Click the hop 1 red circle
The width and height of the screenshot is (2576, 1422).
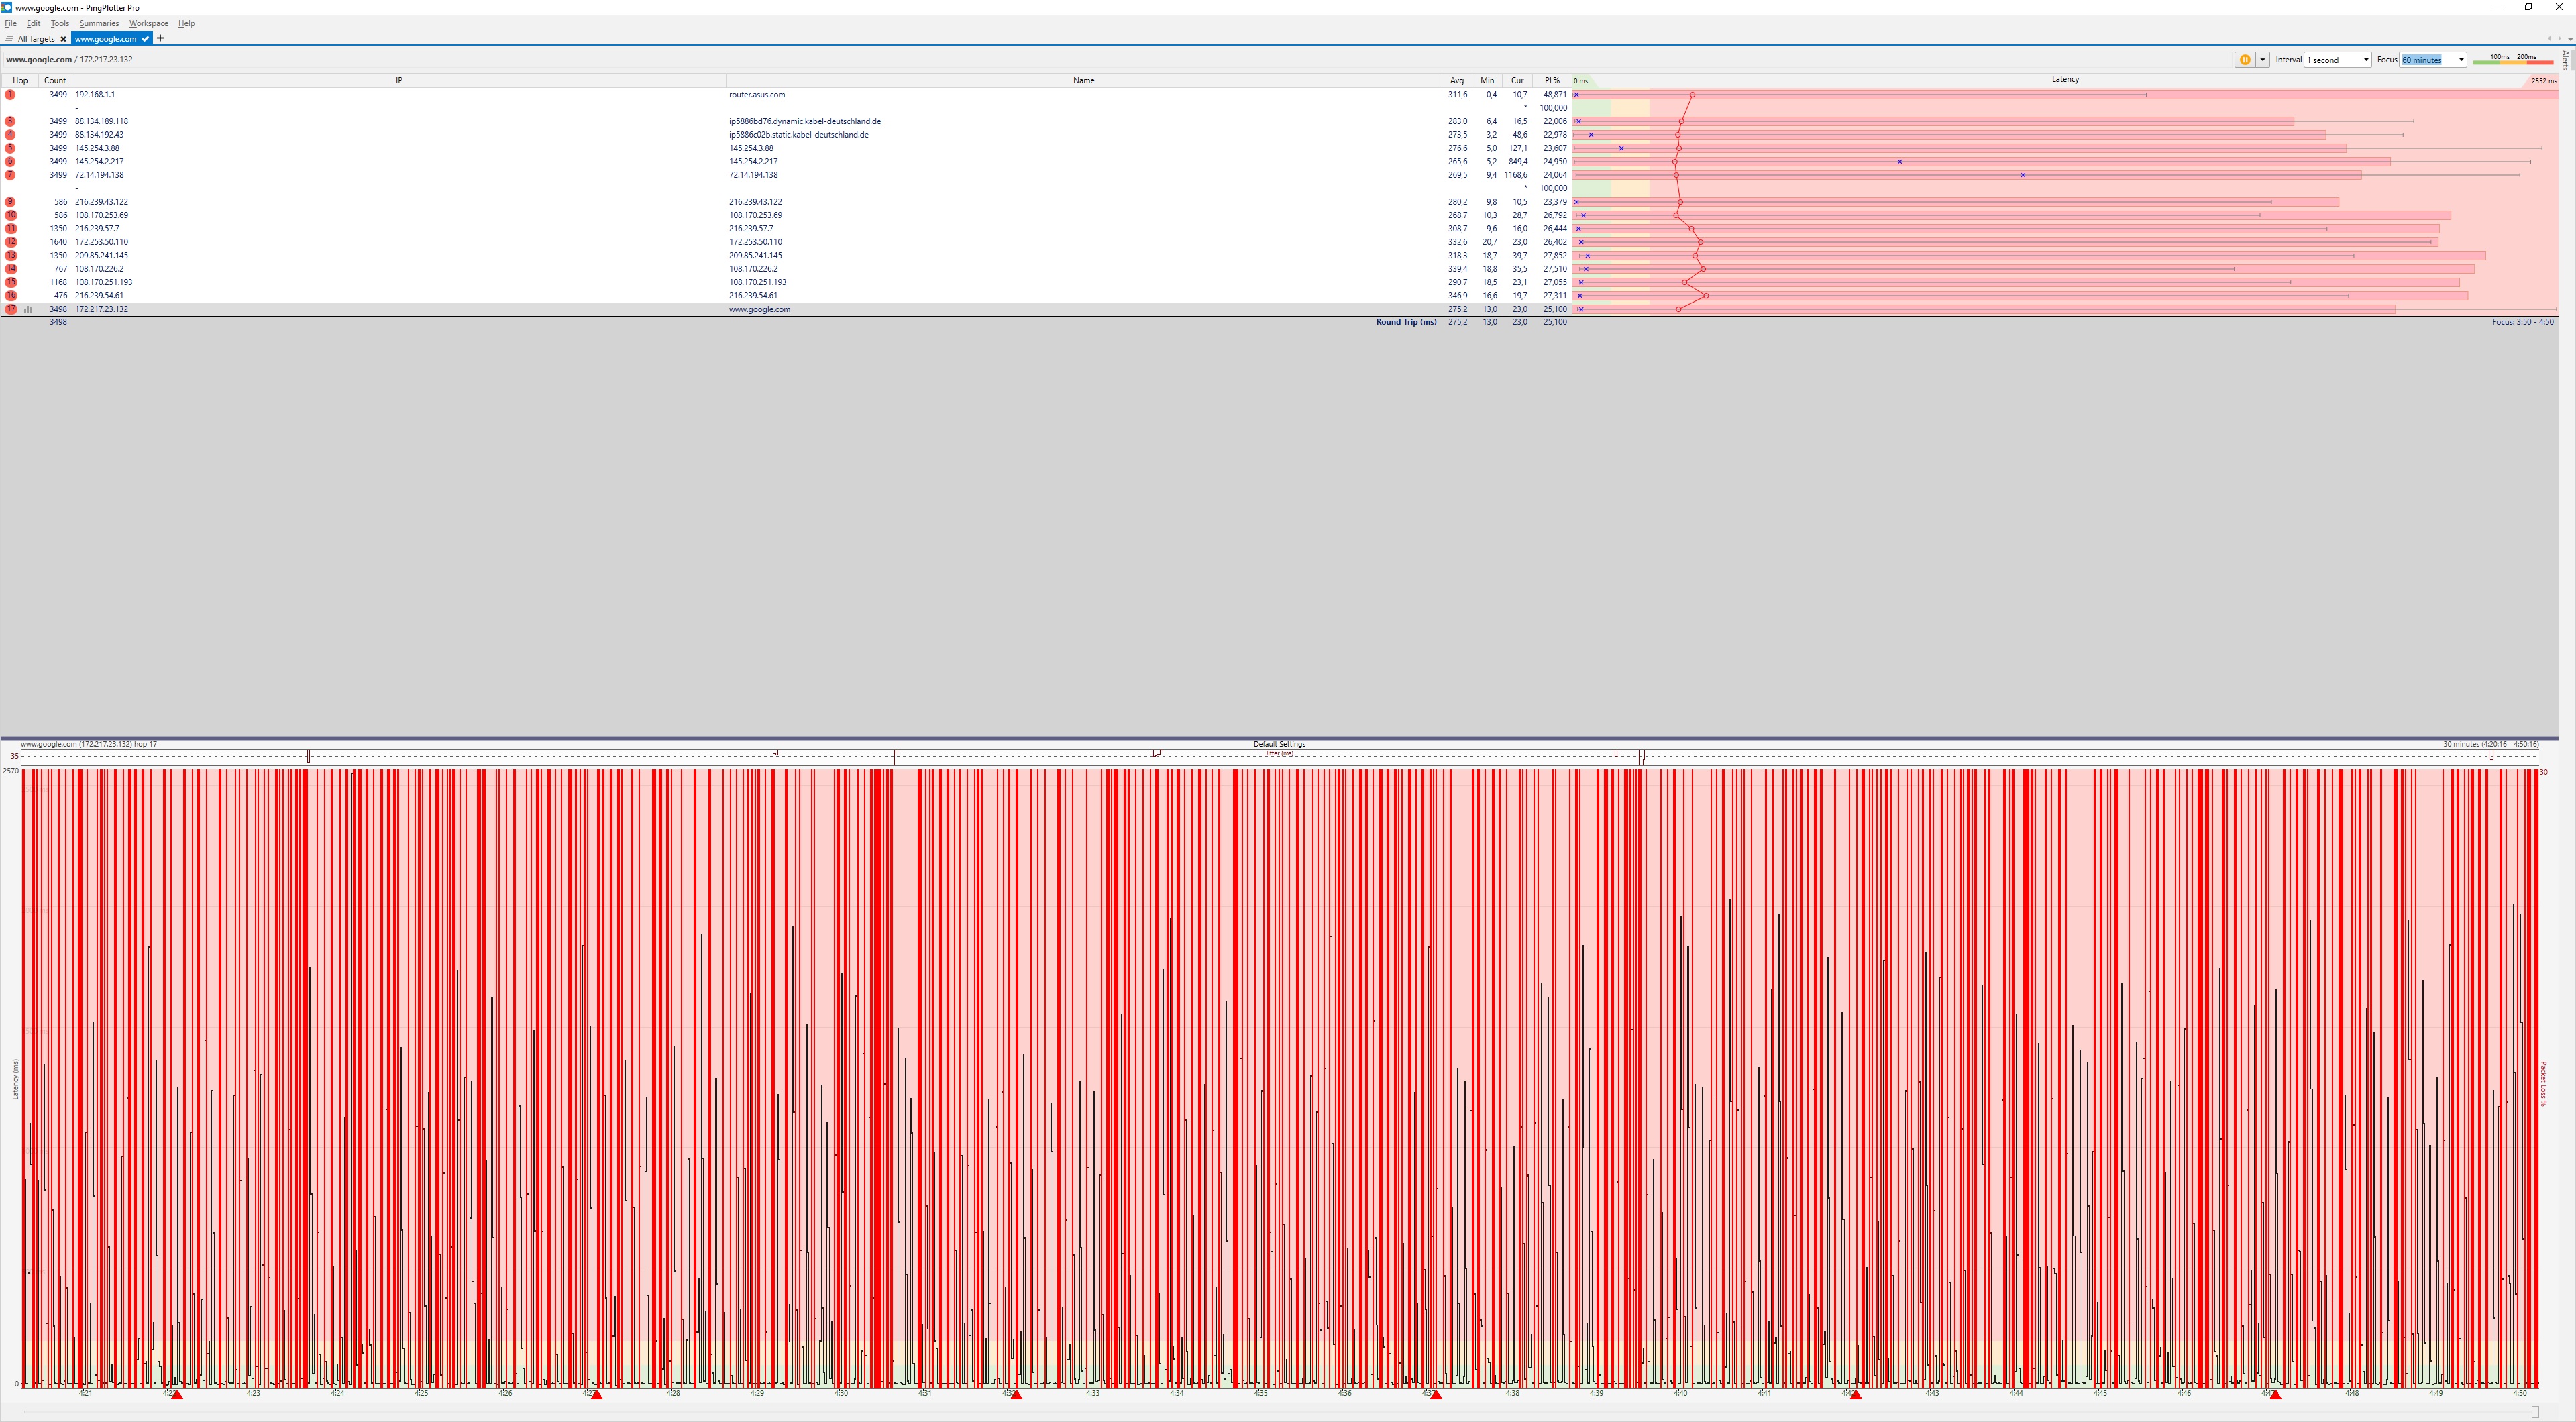coord(10,94)
